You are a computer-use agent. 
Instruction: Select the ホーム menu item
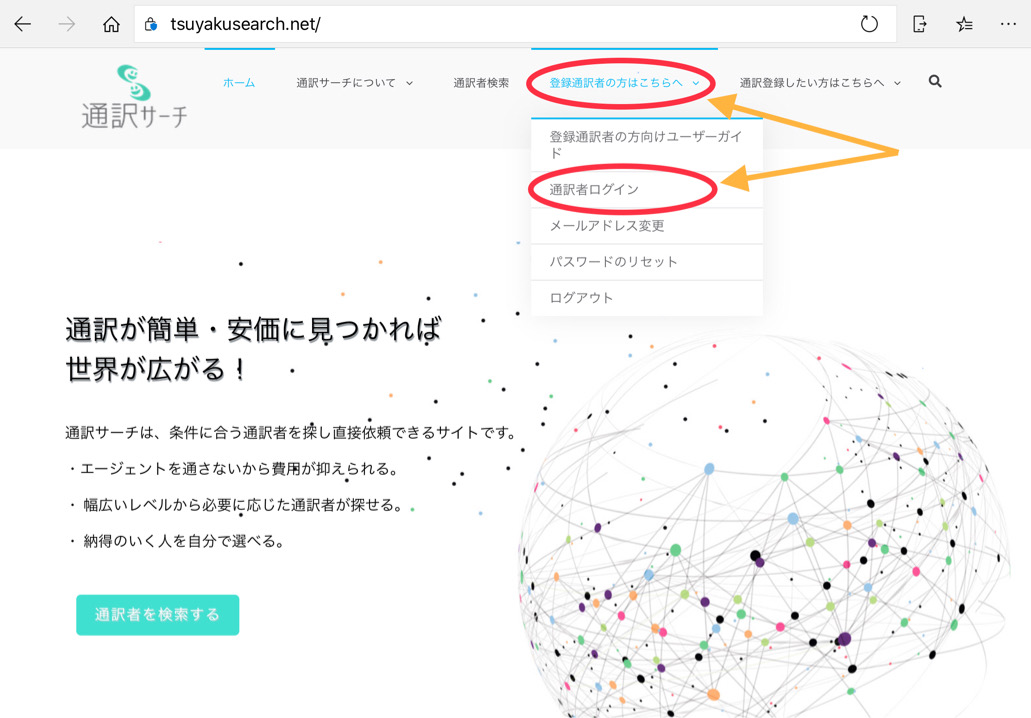(239, 84)
